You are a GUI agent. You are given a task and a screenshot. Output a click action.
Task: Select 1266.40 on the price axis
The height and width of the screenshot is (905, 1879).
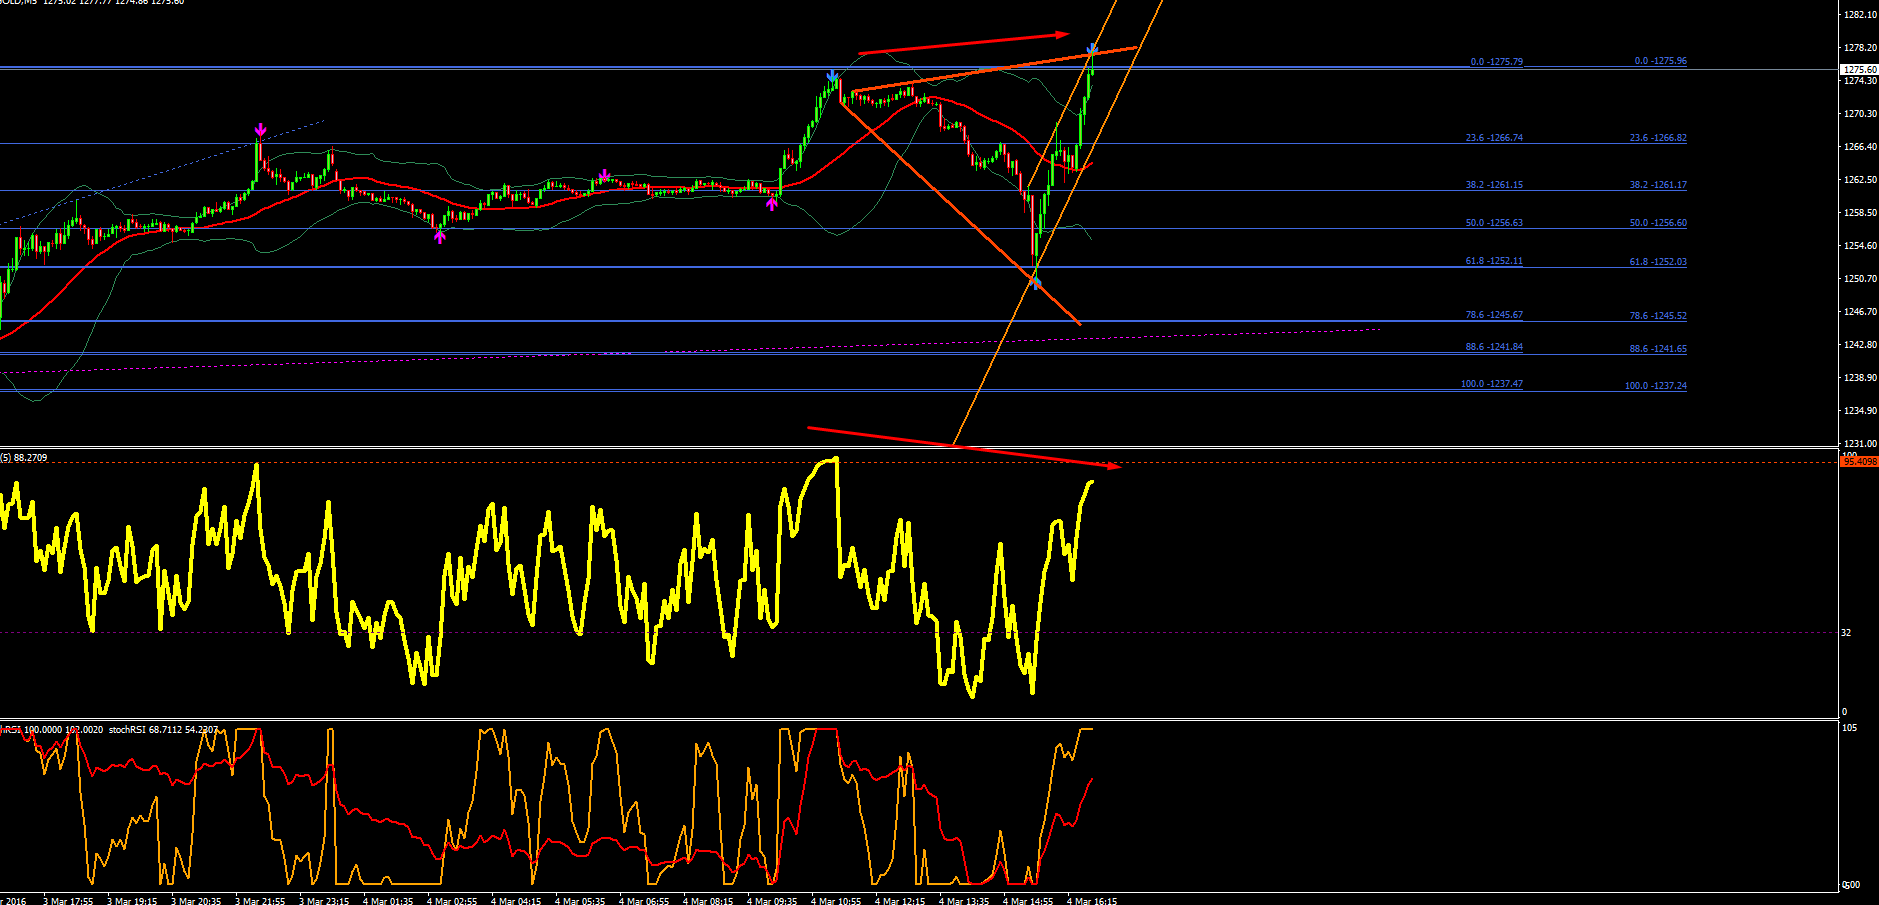tap(1860, 147)
